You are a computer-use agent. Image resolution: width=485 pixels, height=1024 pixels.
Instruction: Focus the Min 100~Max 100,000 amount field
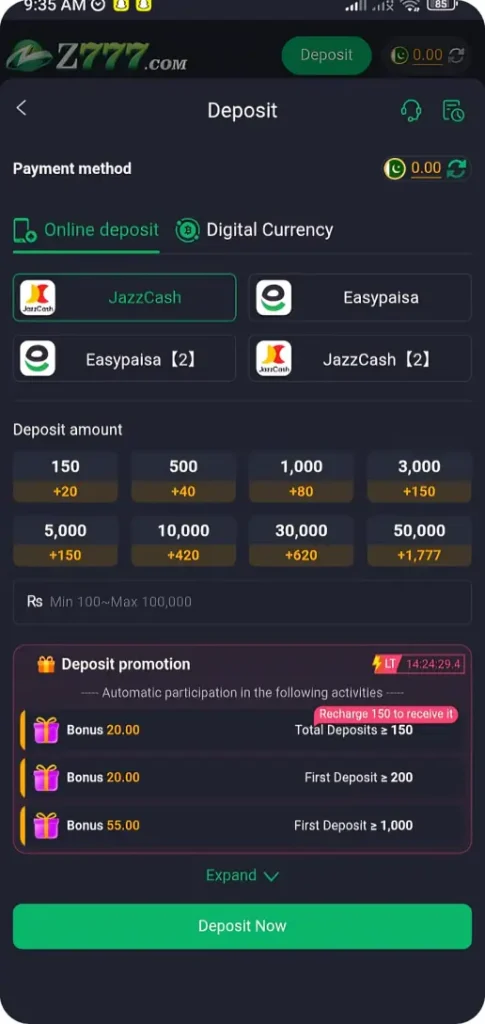[x=242, y=602]
